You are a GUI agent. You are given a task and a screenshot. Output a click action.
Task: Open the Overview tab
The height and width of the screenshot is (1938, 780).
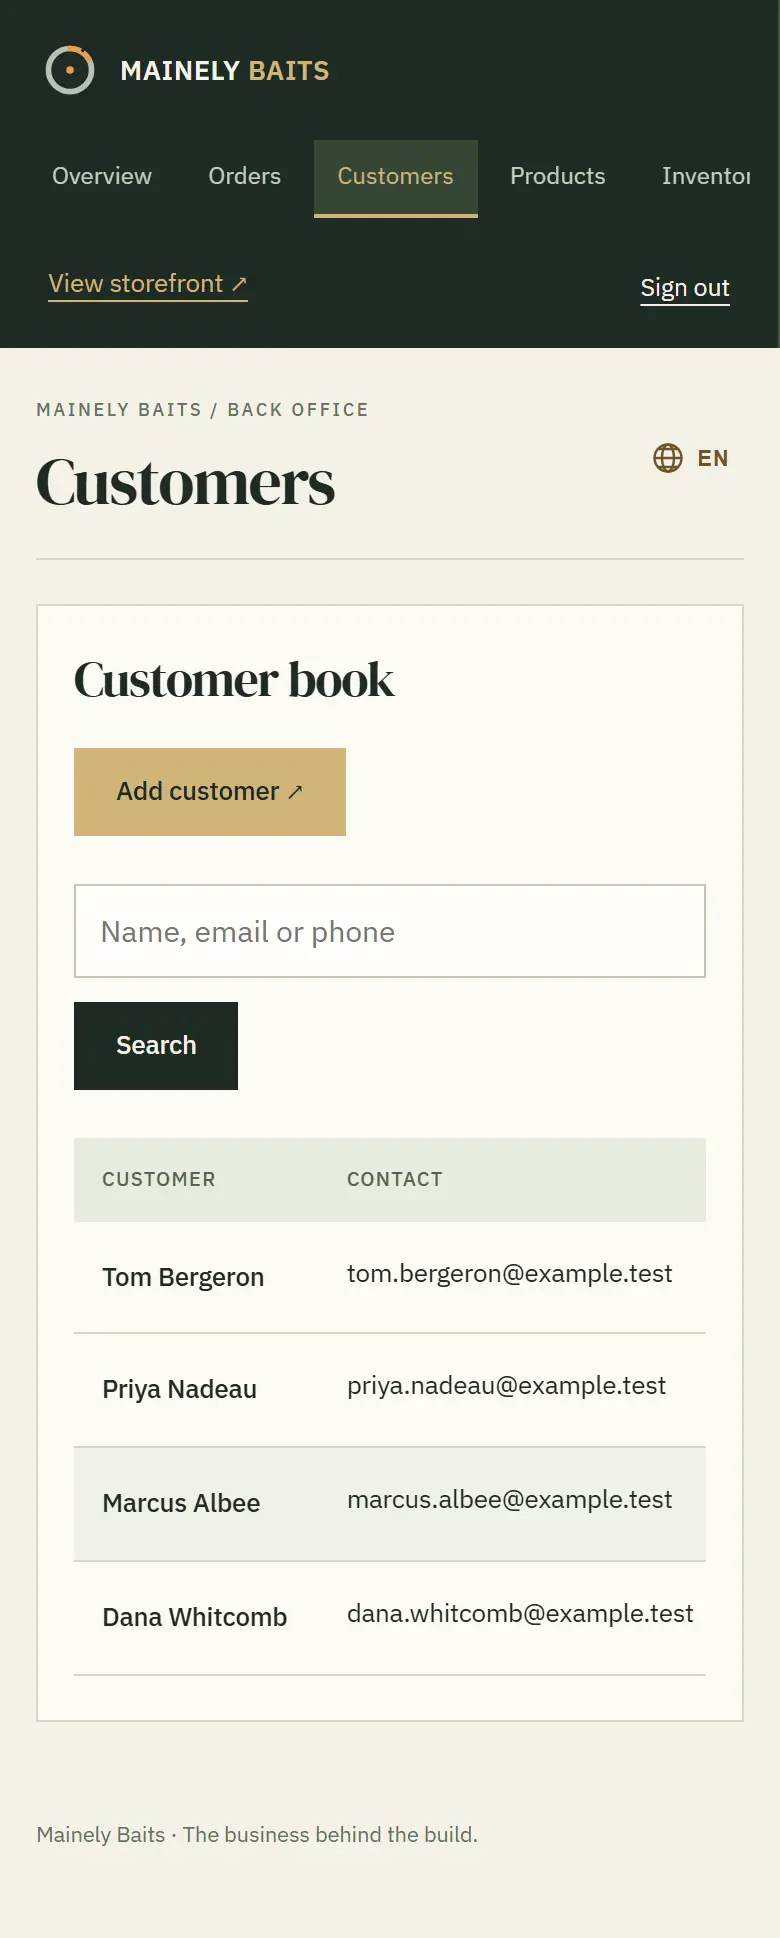(102, 177)
